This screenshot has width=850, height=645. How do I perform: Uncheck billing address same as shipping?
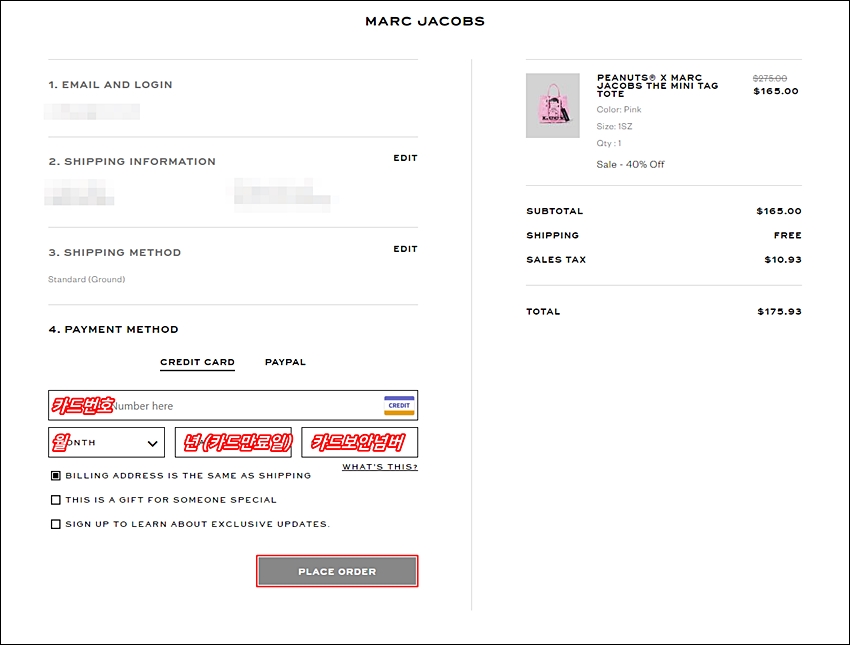pyautogui.click(x=55, y=475)
